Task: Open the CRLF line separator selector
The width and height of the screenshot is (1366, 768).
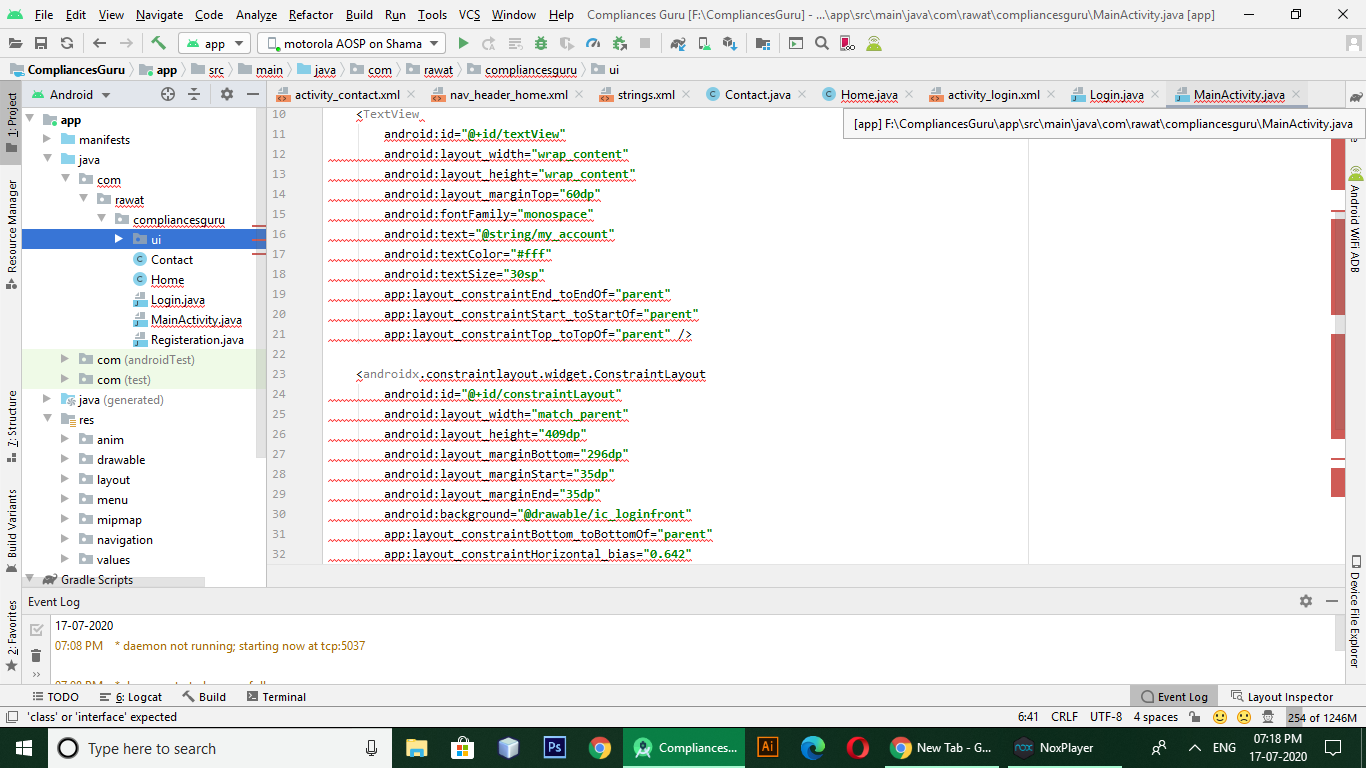Action: tap(1064, 717)
